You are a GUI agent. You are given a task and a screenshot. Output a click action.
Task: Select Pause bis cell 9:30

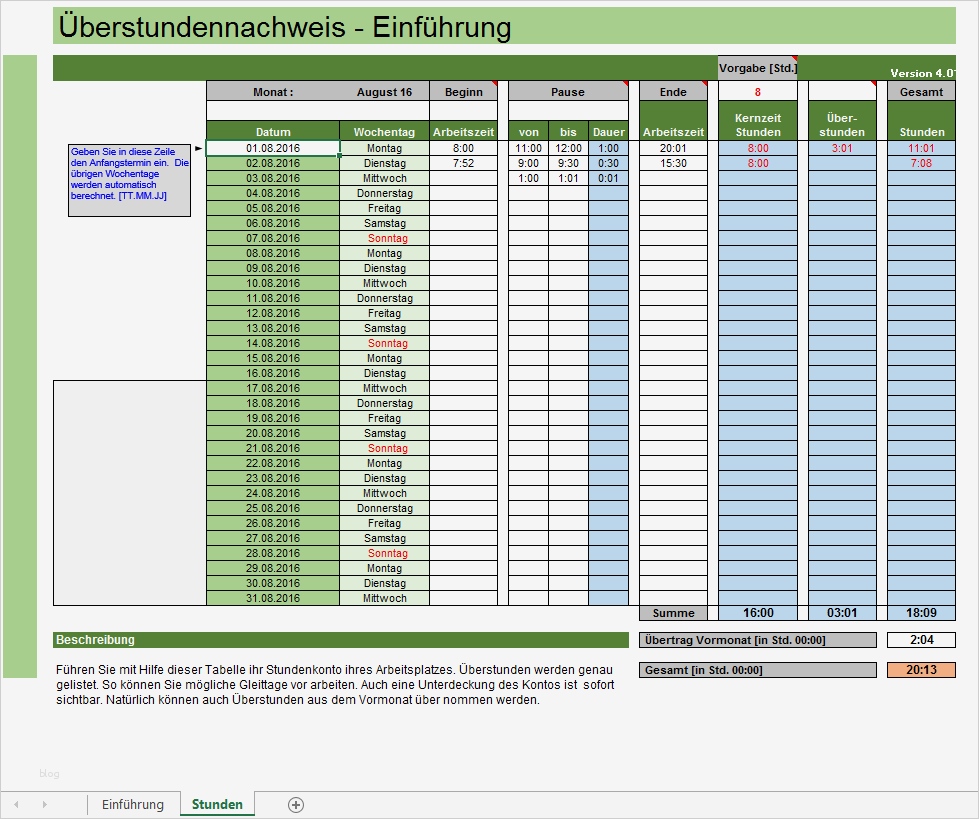click(568, 164)
